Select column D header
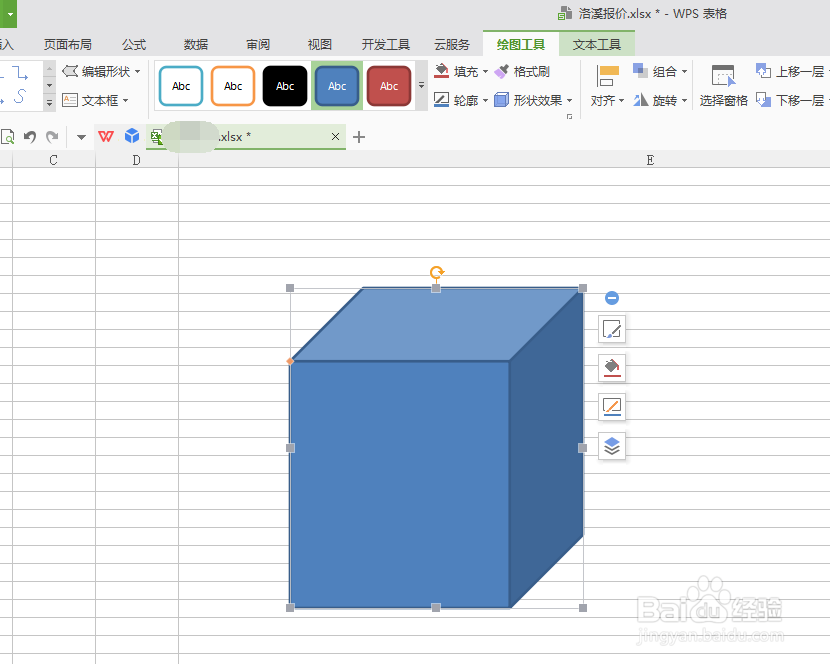Image resolution: width=830 pixels, height=664 pixels. (137, 160)
